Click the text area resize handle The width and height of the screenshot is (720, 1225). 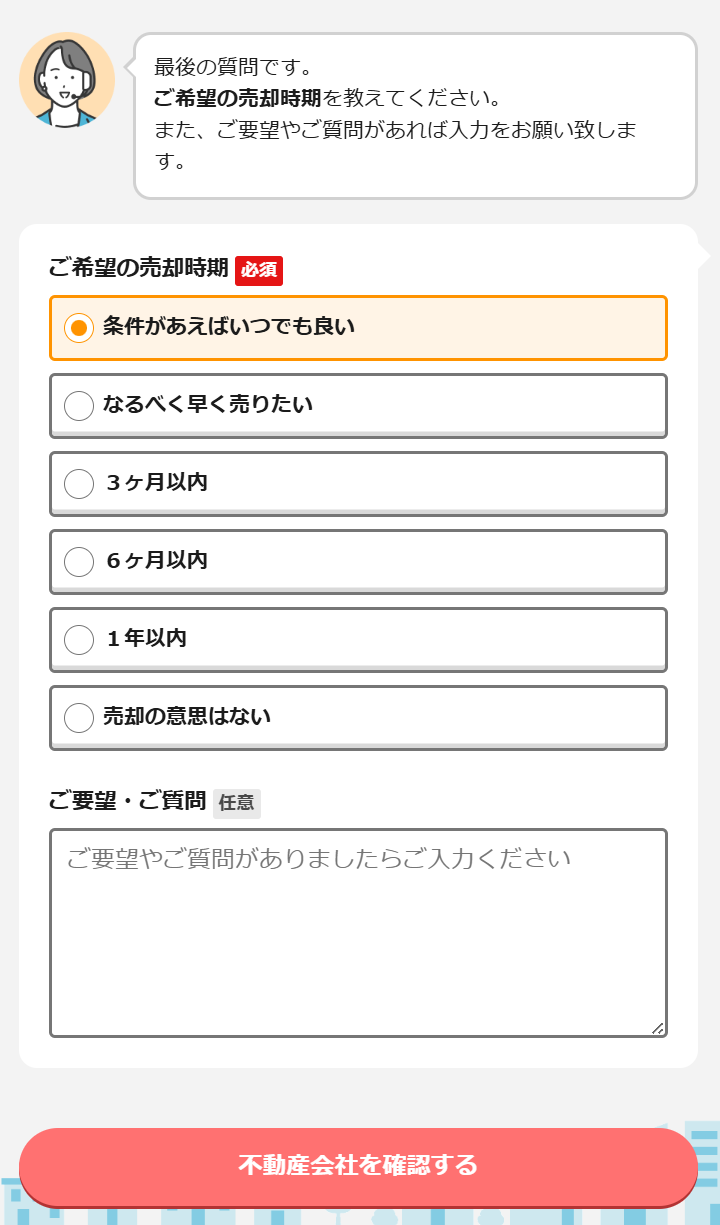click(657, 1028)
